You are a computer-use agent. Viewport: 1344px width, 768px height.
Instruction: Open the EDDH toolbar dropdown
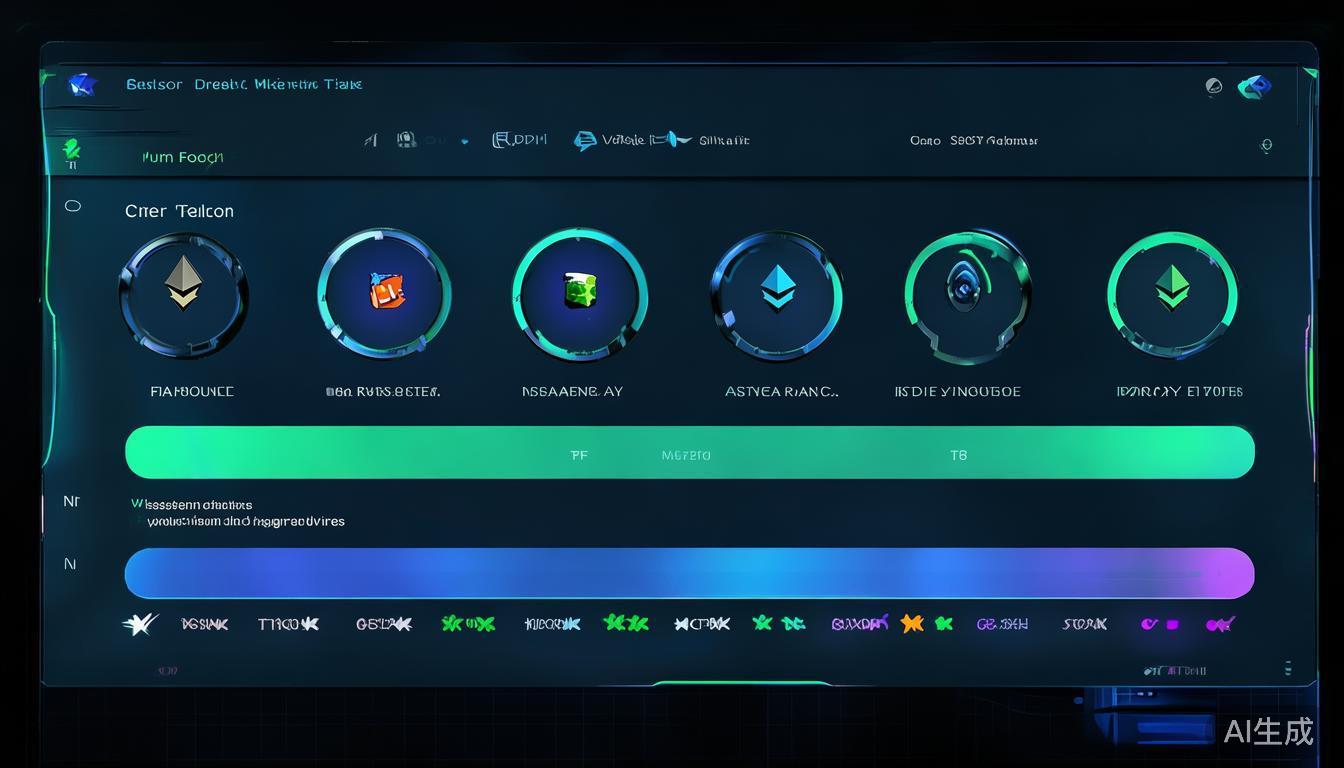519,140
